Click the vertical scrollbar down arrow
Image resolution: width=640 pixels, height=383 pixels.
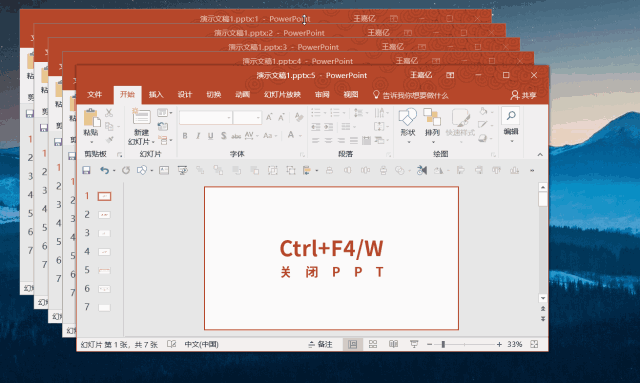(x=543, y=298)
